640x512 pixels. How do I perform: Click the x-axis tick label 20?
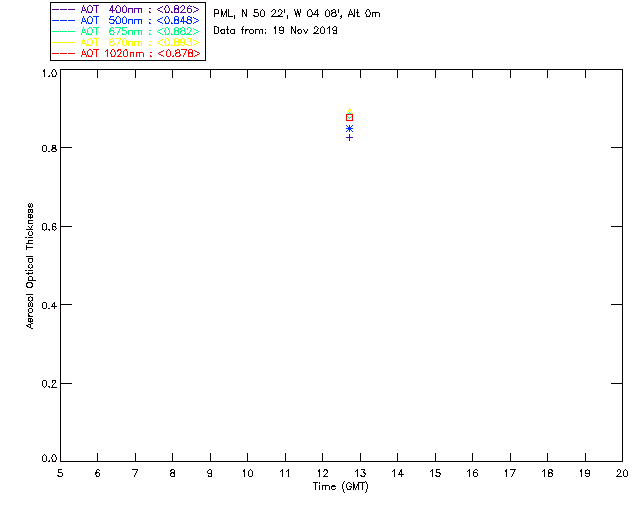(622, 473)
